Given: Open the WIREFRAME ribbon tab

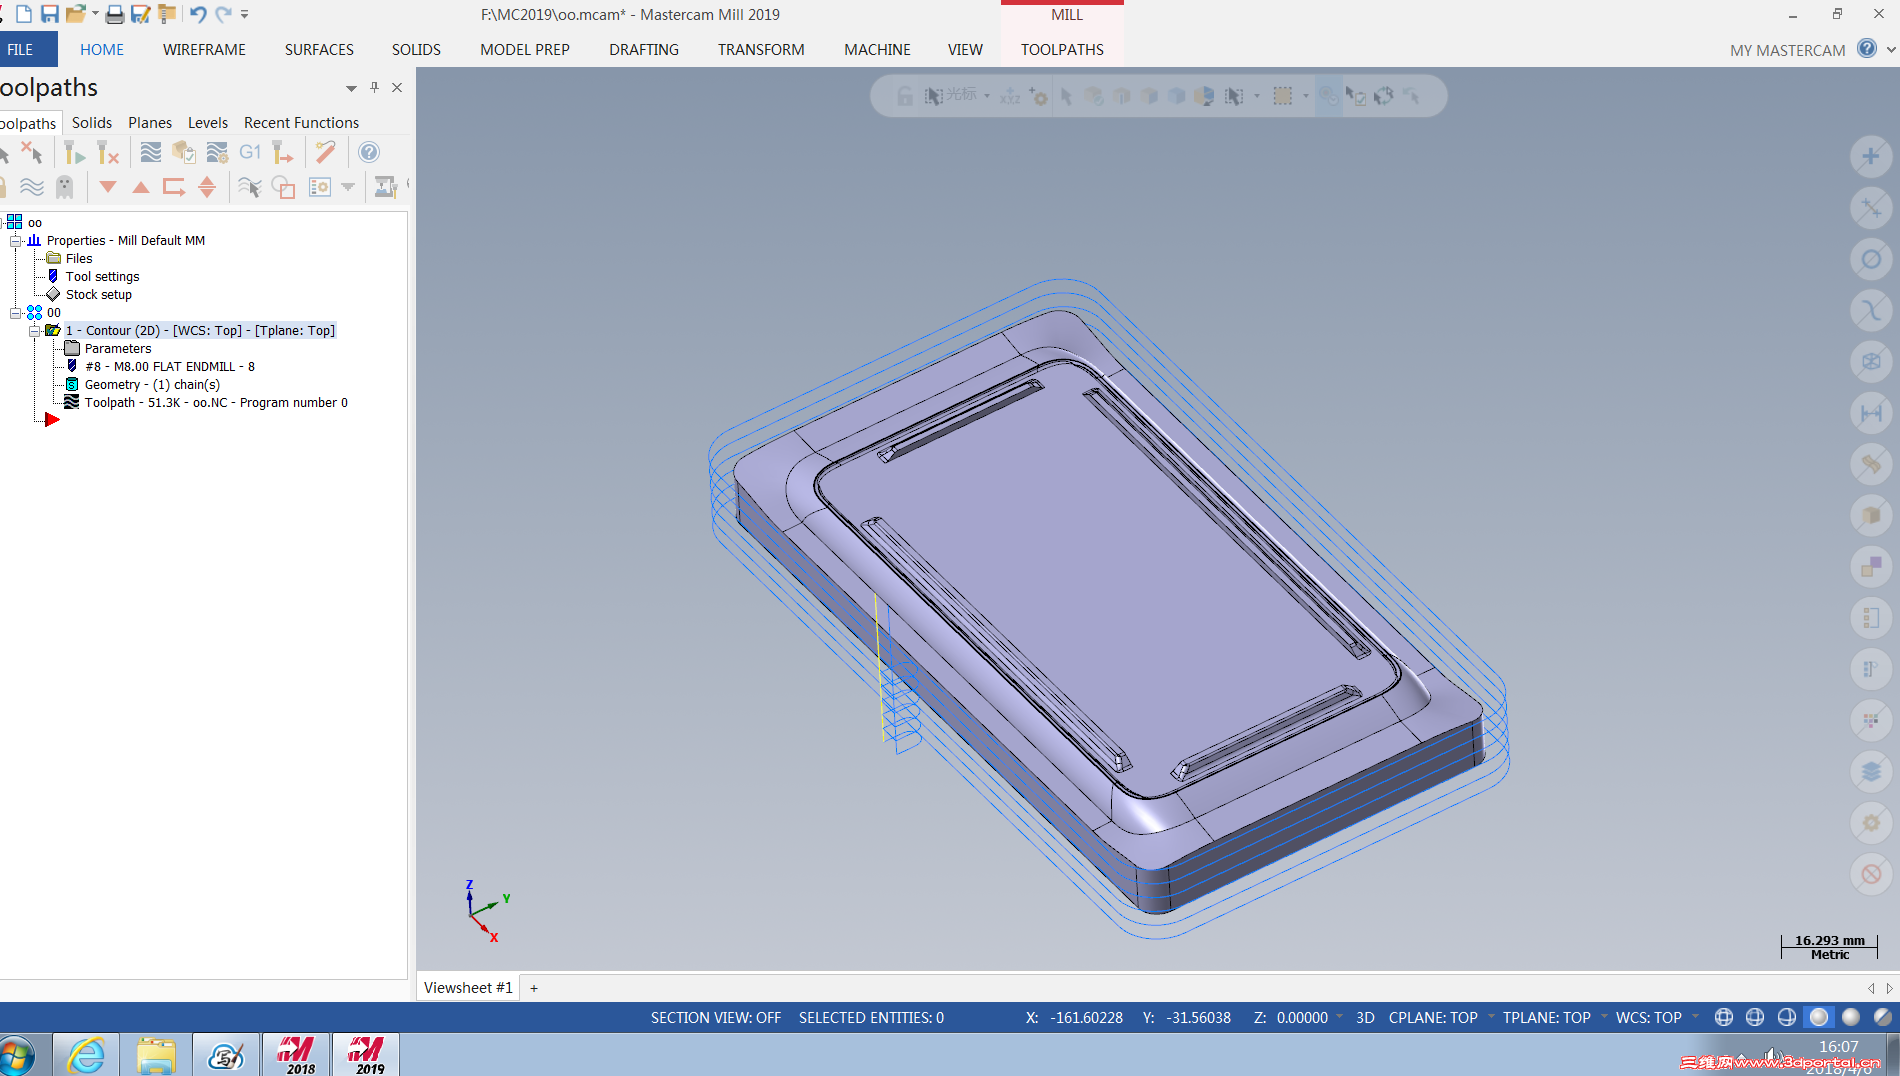Looking at the screenshot, I should pos(204,49).
